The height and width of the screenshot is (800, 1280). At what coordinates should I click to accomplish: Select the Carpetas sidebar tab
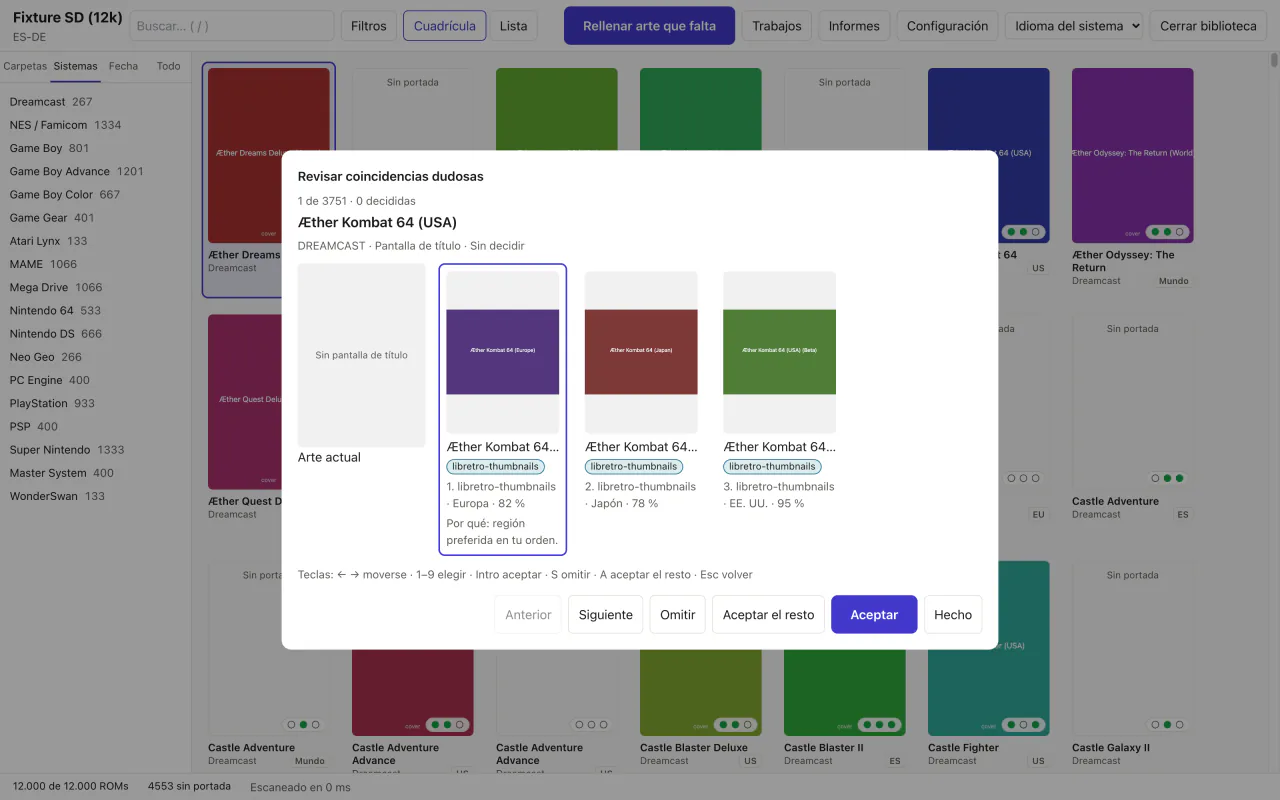[25, 66]
